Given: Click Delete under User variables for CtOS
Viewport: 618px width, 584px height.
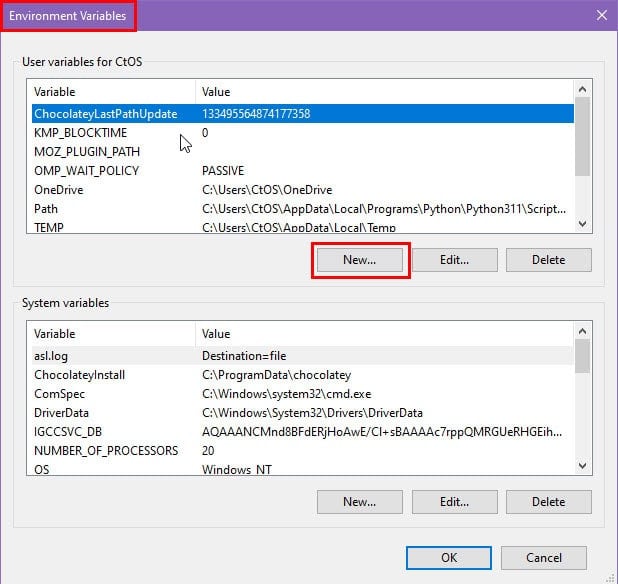Looking at the screenshot, I should 548,260.
